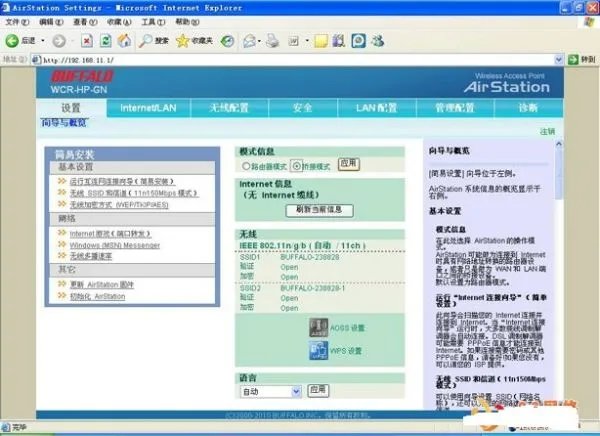Switch to the 安全 tab
This screenshot has height=436, width=600.
[x=303, y=108]
